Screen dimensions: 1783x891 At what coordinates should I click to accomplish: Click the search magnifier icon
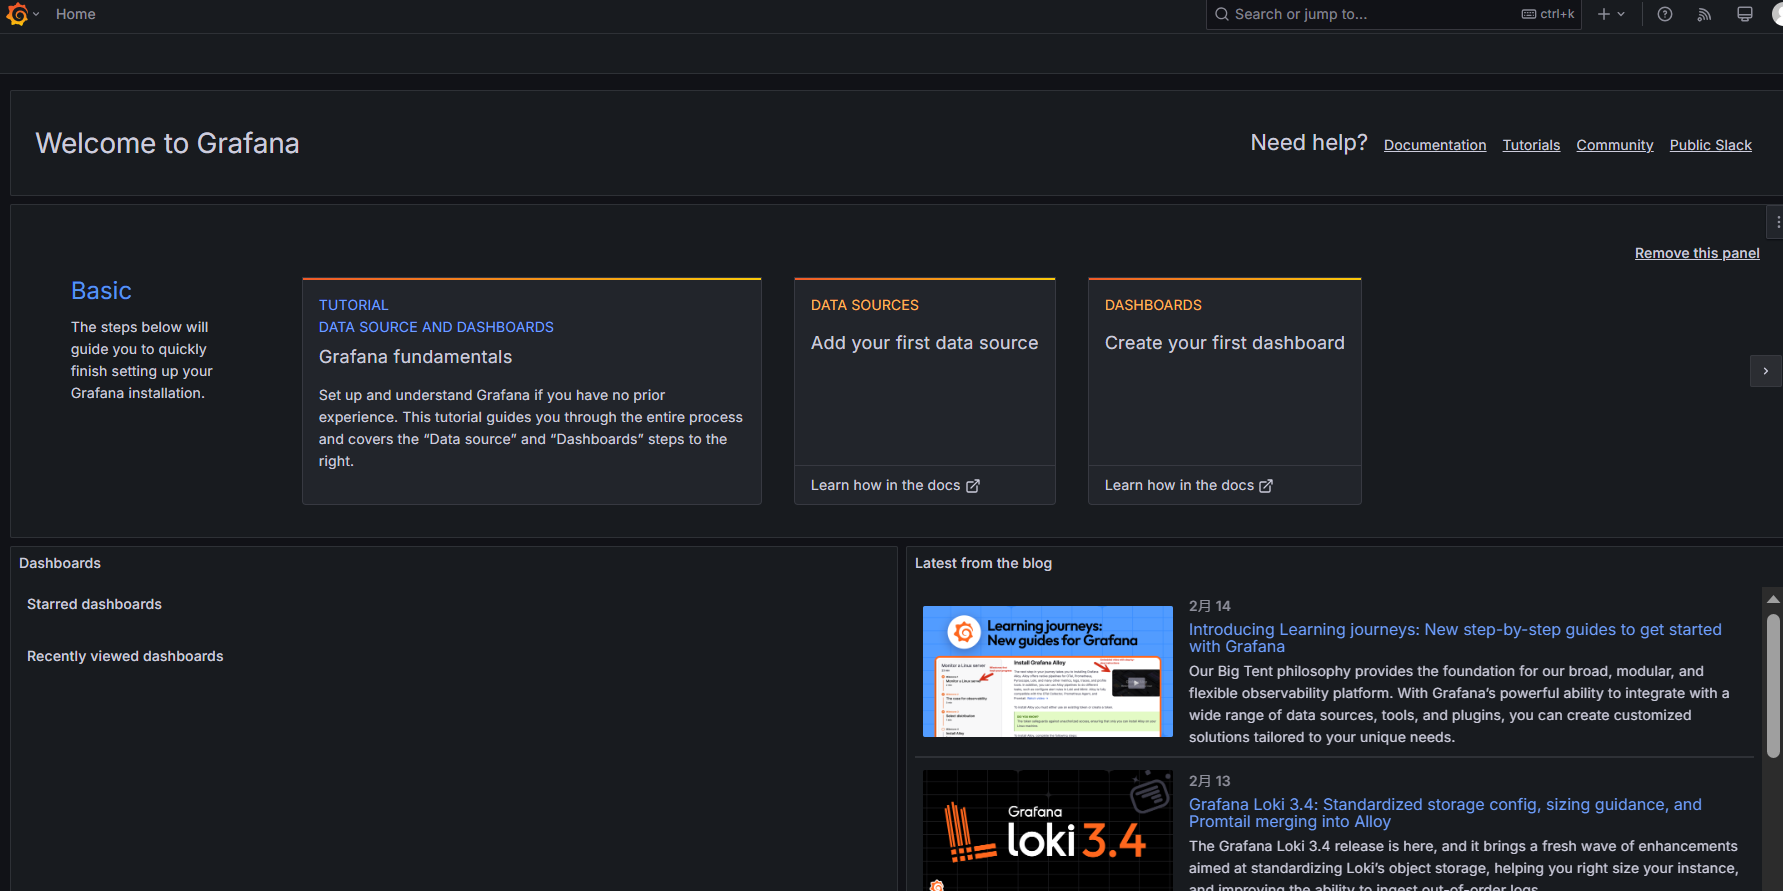1222,14
